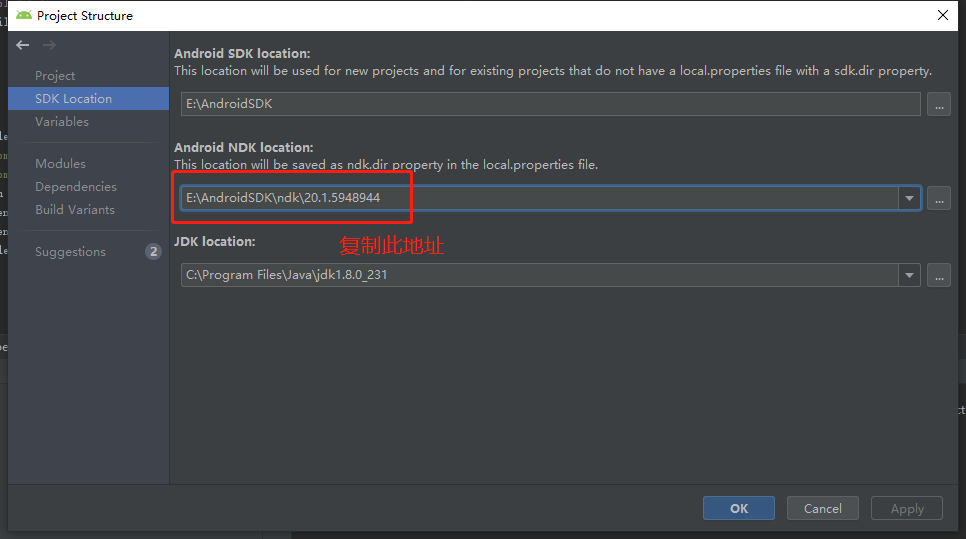Go back using the left arrow icon
The width and height of the screenshot is (966, 539).
pyautogui.click(x=23, y=45)
